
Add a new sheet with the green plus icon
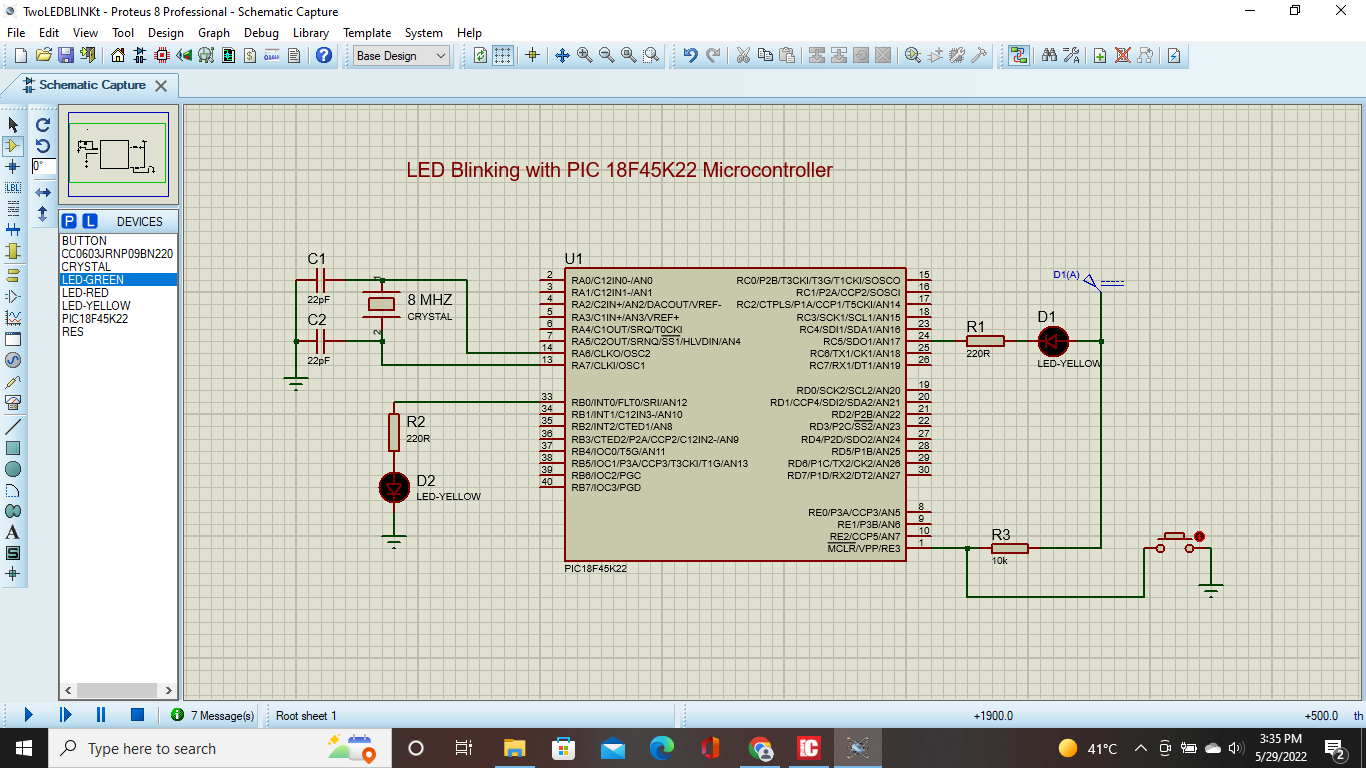pos(1100,56)
